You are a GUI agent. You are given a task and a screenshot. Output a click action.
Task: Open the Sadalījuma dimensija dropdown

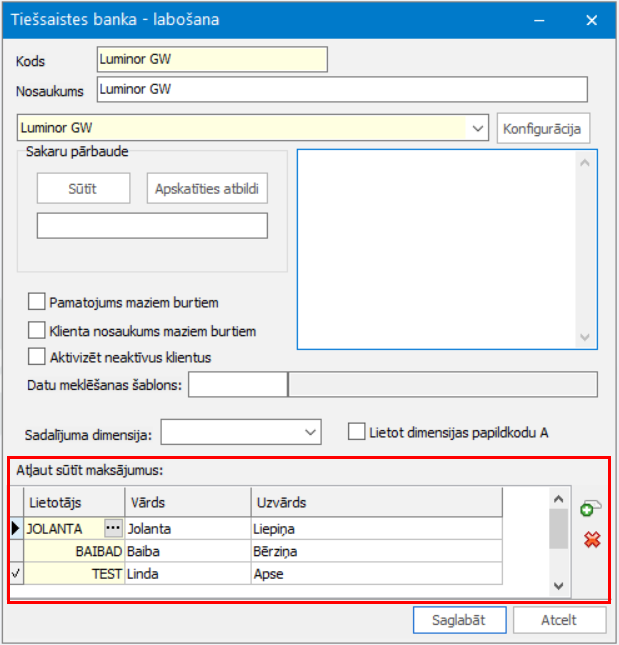click(x=311, y=432)
